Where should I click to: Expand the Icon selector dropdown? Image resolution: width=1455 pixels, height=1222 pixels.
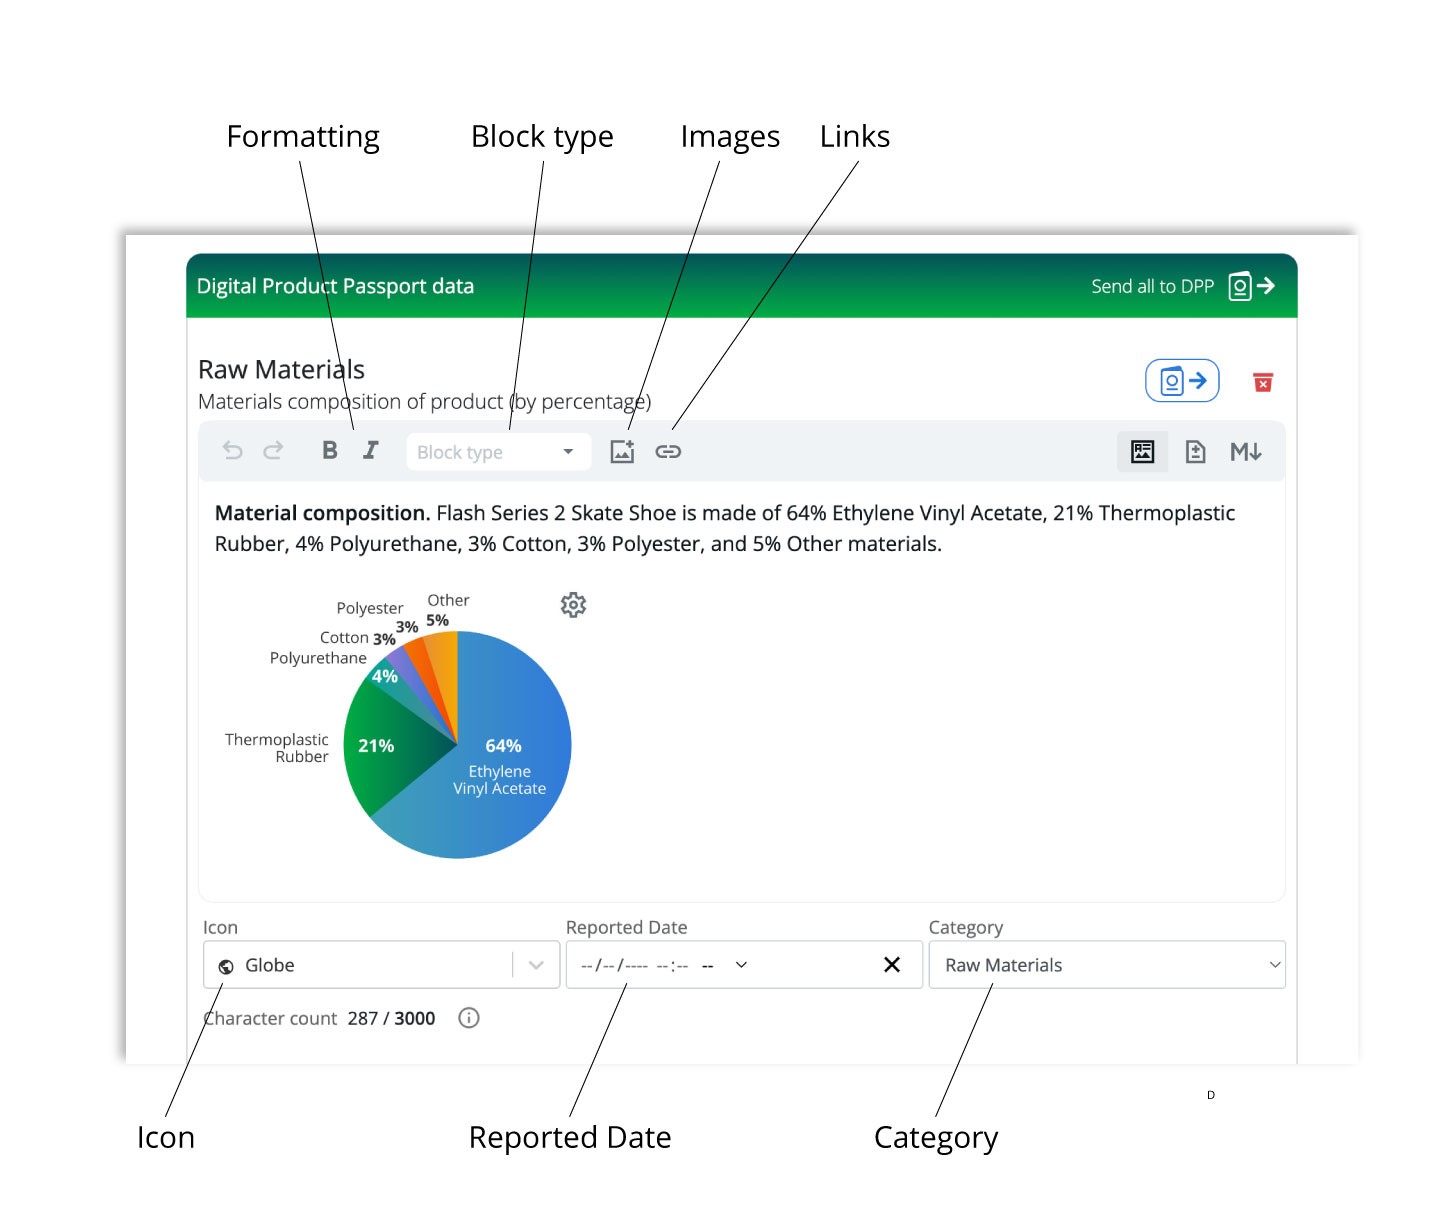click(x=533, y=964)
